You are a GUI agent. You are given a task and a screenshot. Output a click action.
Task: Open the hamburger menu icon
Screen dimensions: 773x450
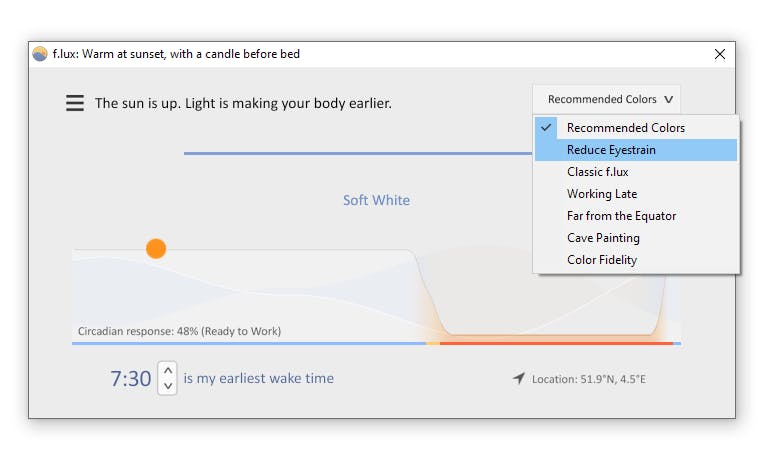click(x=75, y=103)
